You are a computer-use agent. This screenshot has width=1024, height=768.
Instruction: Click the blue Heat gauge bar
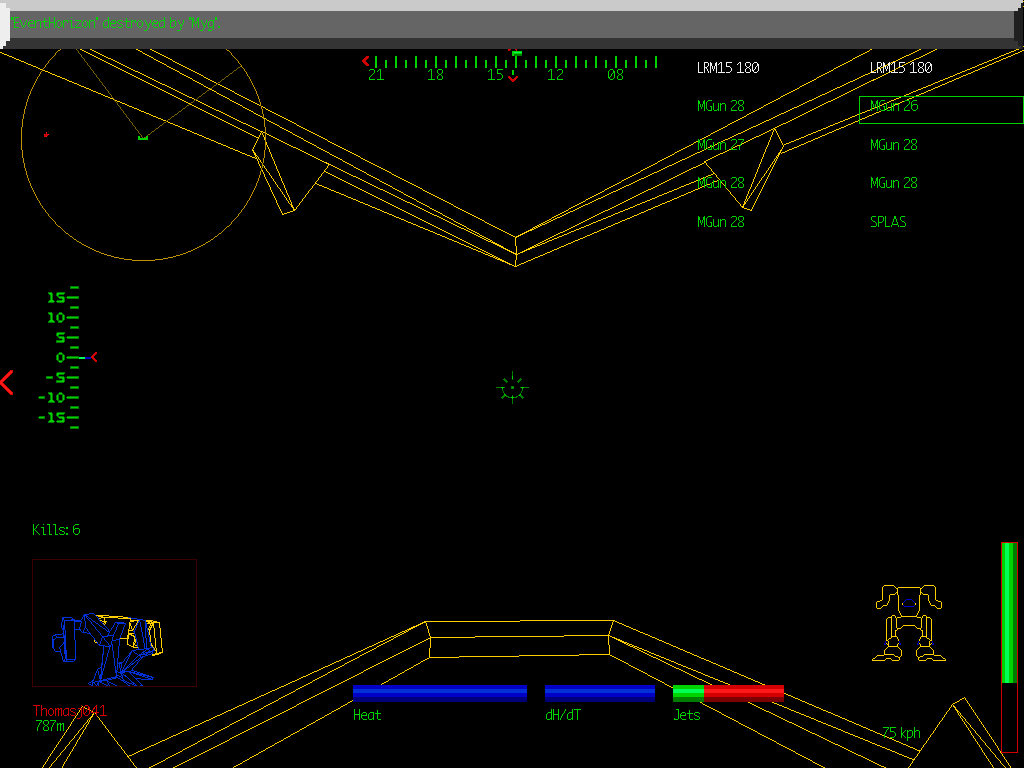click(x=440, y=692)
